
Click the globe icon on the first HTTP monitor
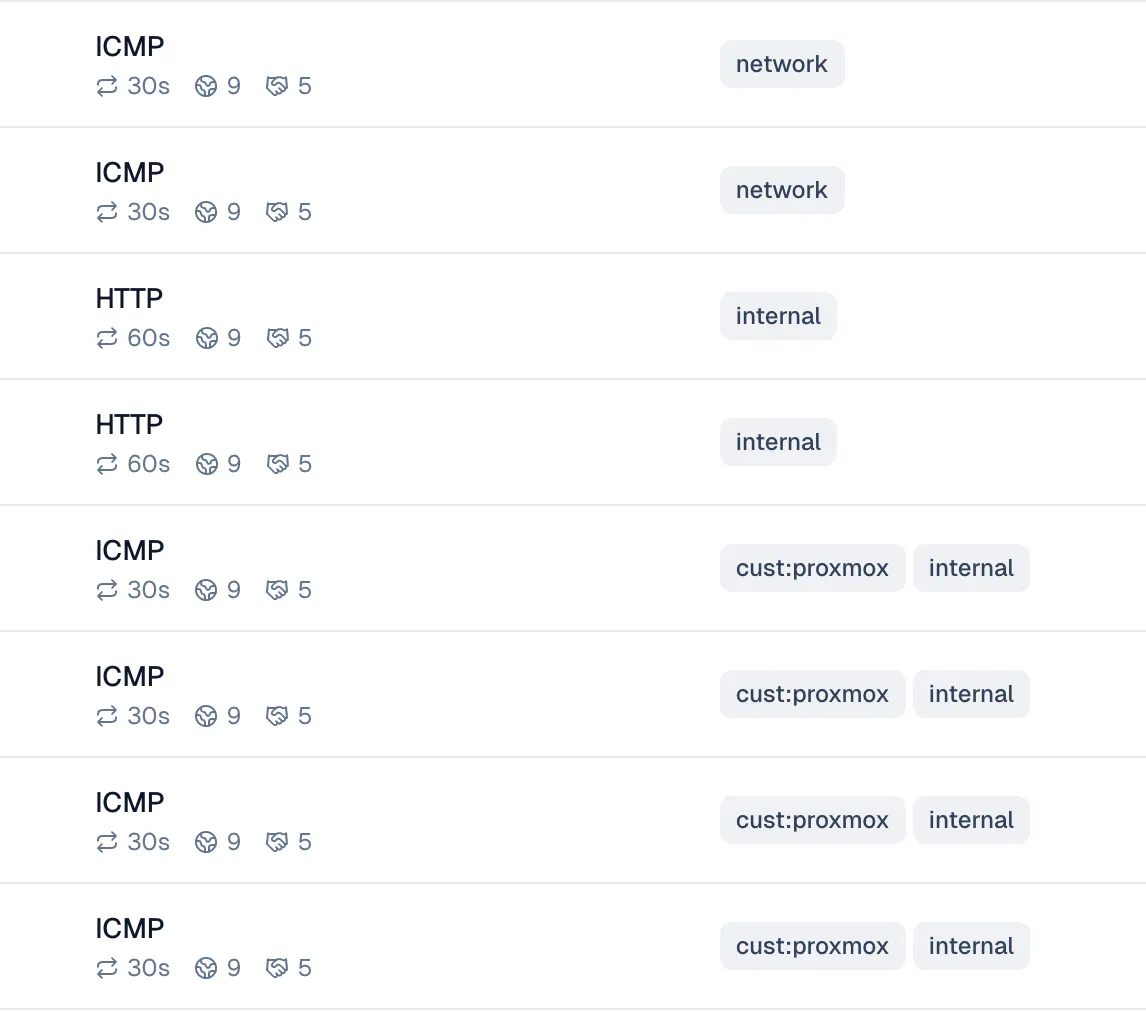207,338
